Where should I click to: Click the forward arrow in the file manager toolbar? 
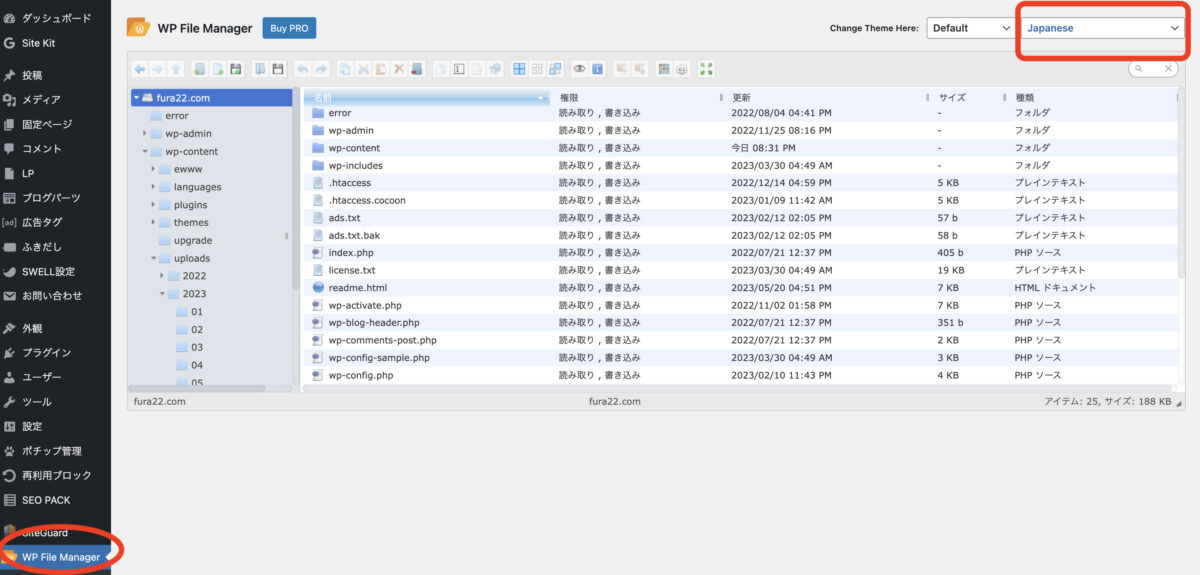tap(157, 69)
